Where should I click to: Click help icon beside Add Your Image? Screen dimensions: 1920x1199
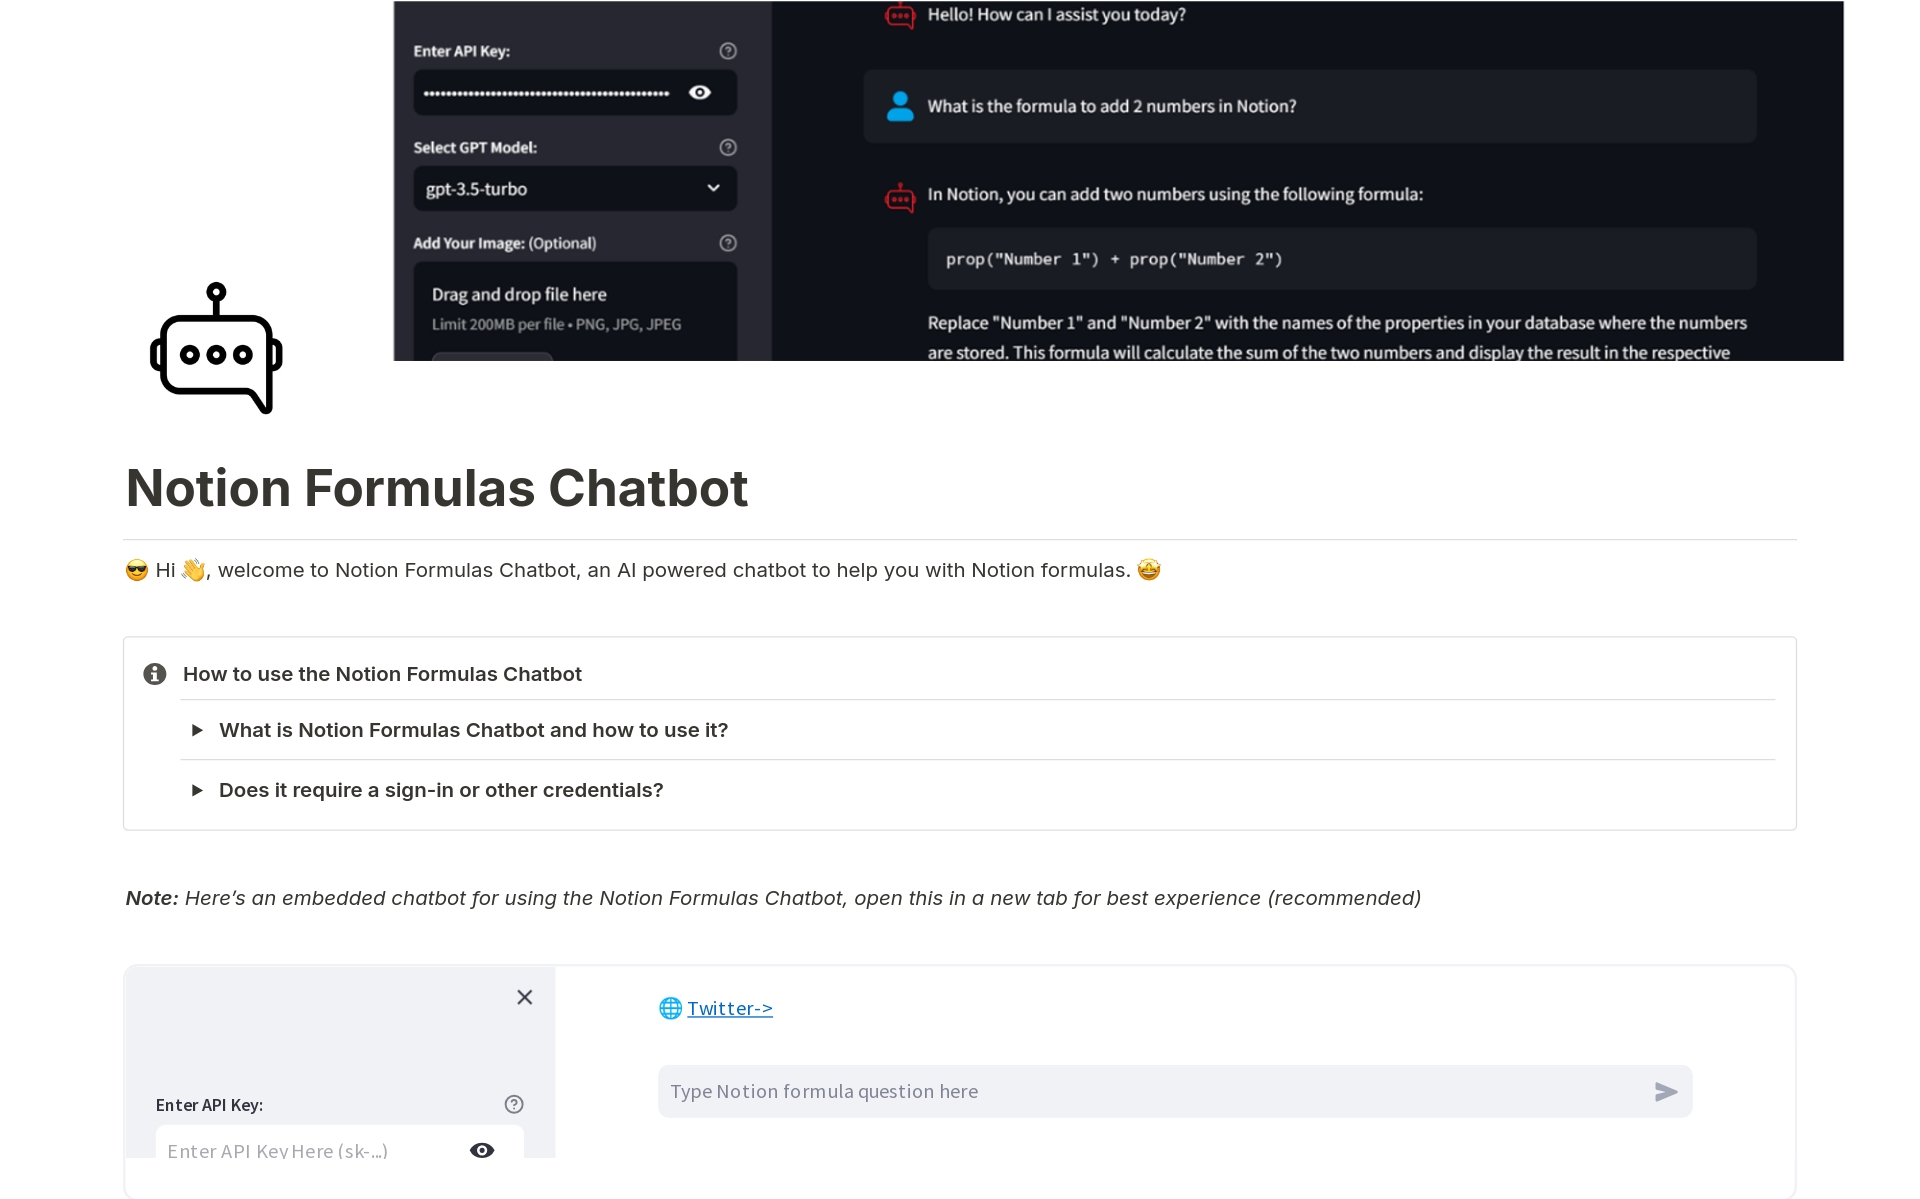point(728,243)
